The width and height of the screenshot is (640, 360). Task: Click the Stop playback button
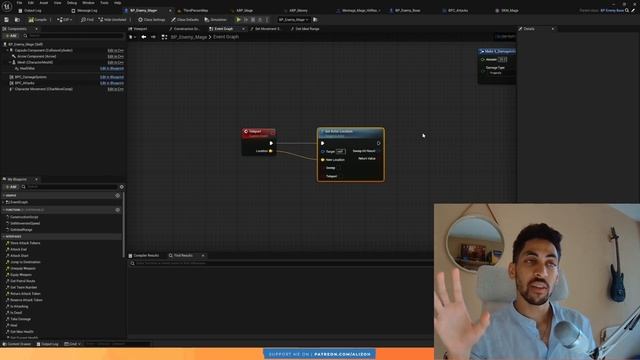(x=253, y=20)
